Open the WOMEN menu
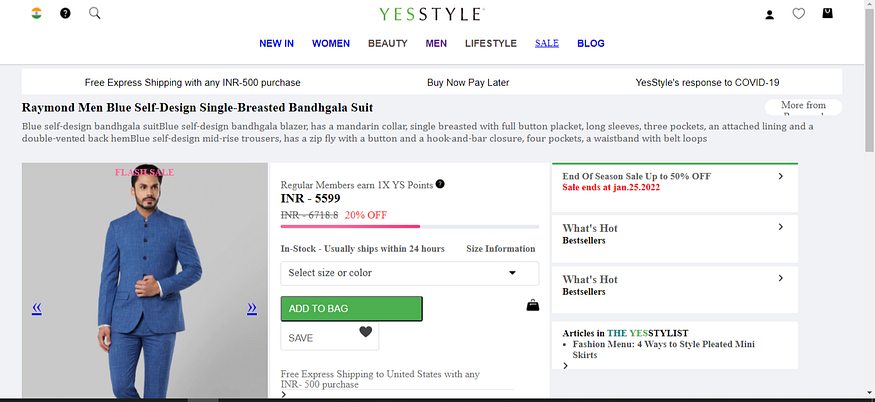 click(x=331, y=44)
